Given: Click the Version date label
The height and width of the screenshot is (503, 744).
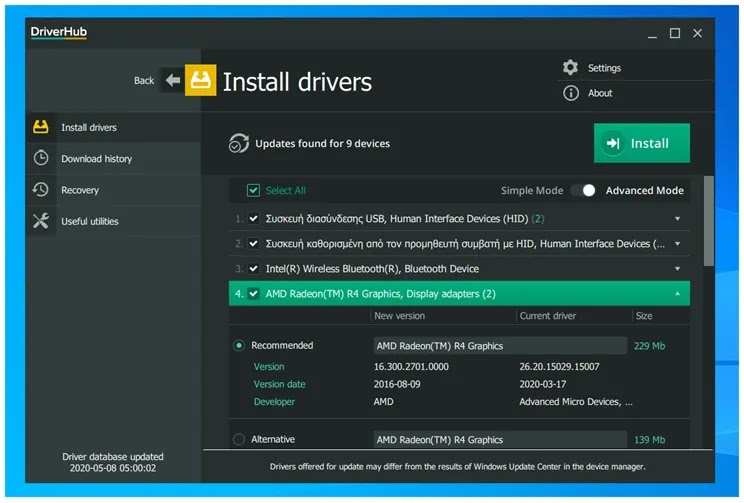Looking at the screenshot, I should pyautogui.click(x=279, y=384).
